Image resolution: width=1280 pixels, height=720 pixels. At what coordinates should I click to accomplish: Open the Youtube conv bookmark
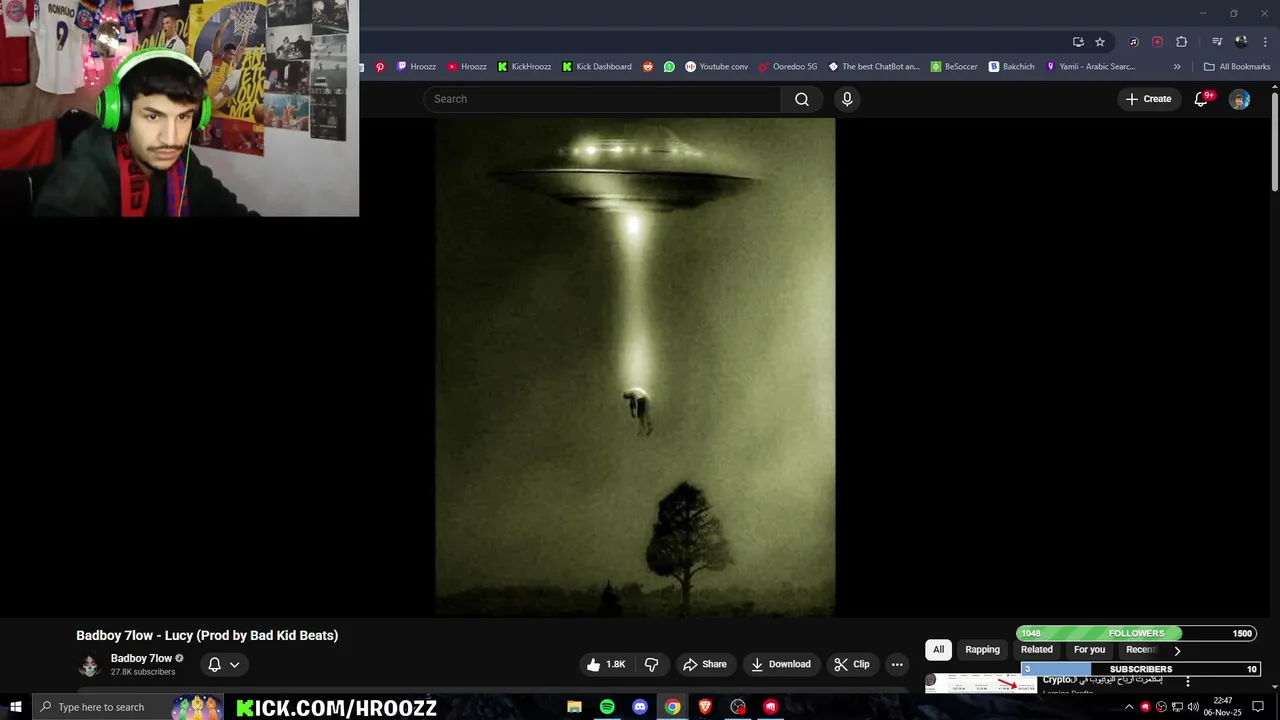tap(716, 67)
